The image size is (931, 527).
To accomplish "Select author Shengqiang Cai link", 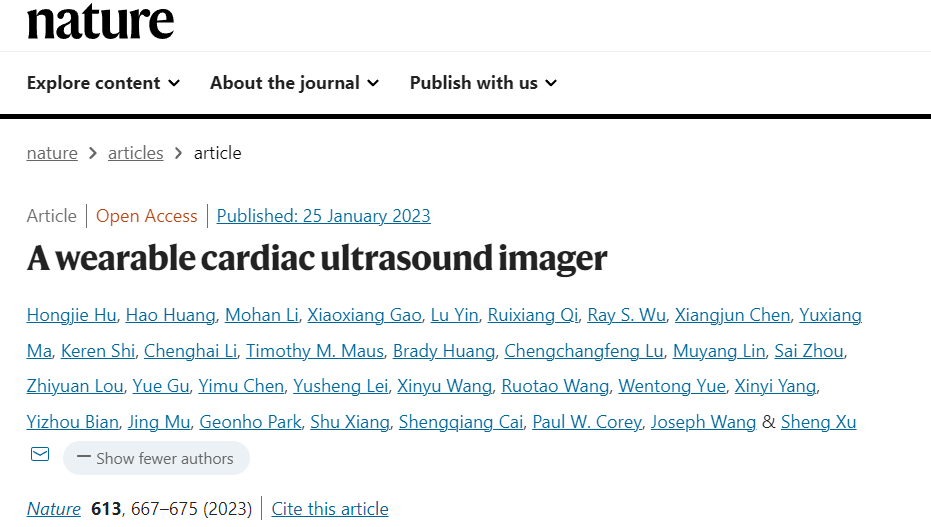I will pyautogui.click(x=461, y=422).
